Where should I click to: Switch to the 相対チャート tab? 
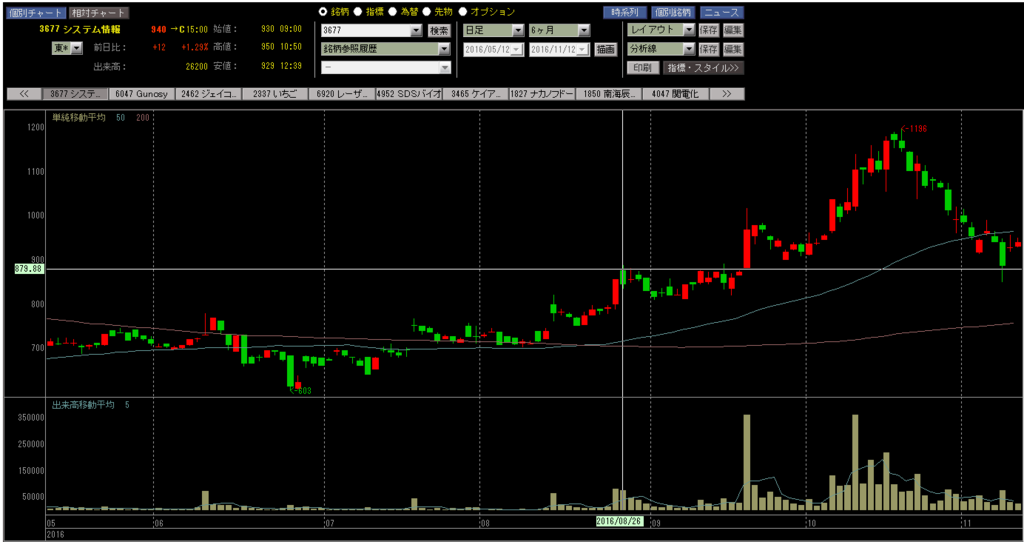[99, 12]
